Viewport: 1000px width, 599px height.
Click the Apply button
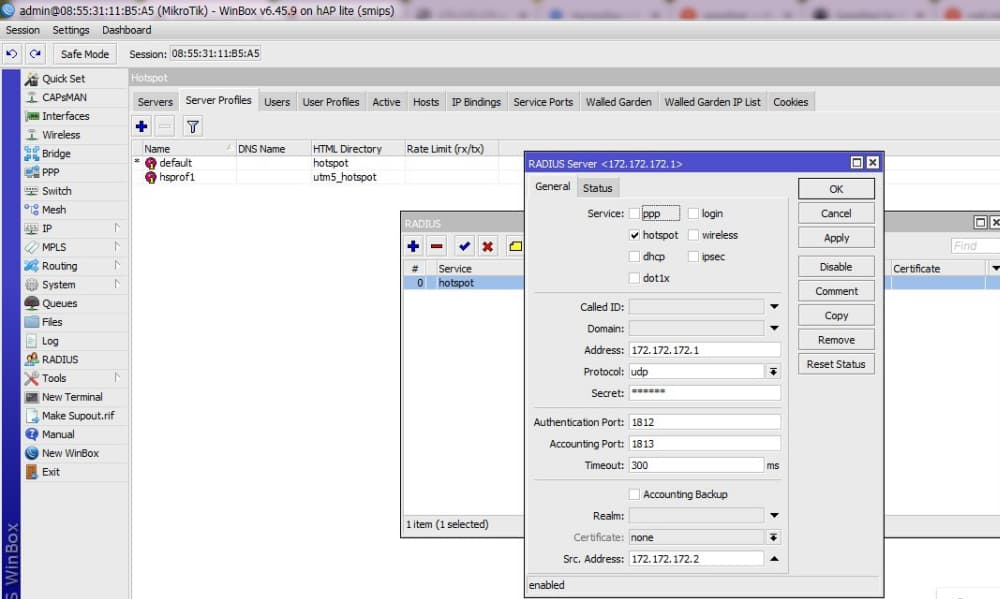[x=836, y=238]
